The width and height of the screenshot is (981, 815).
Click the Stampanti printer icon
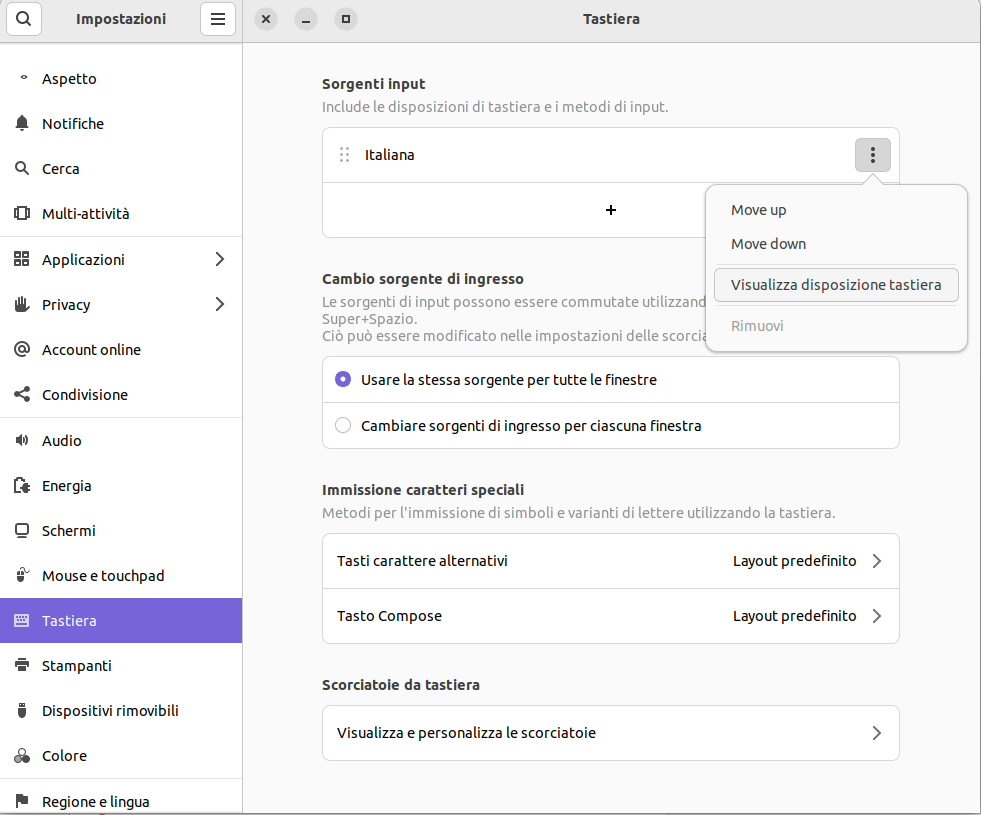coord(22,666)
